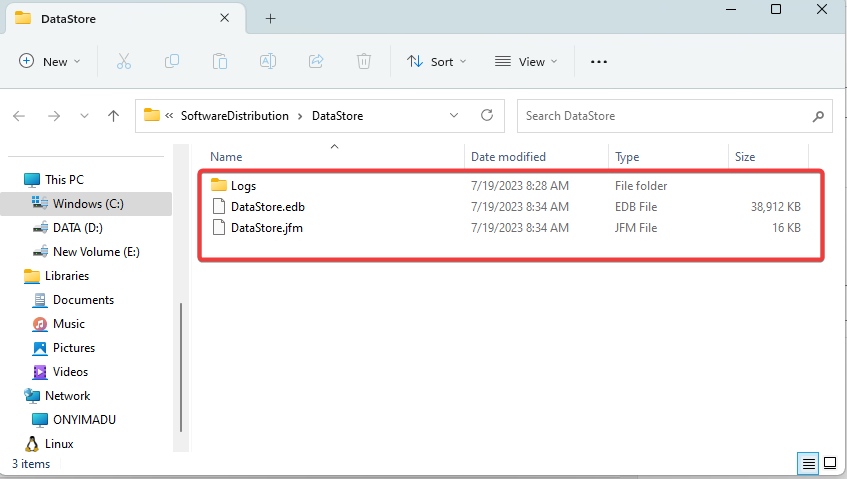Select the Logs folder
The height and width of the screenshot is (479, 847).
click(243, 186)
